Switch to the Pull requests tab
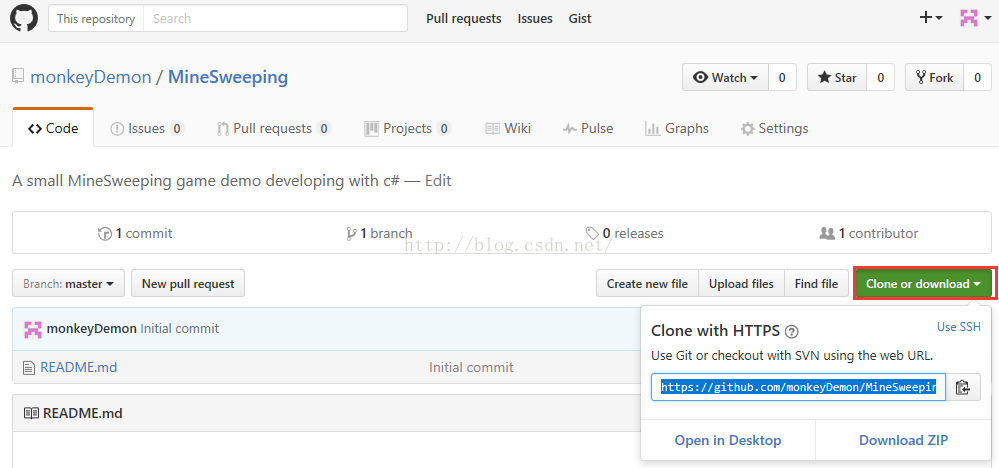Image resolution: width=999 pixels, height=468 pixels. click(x=274, y=129)
